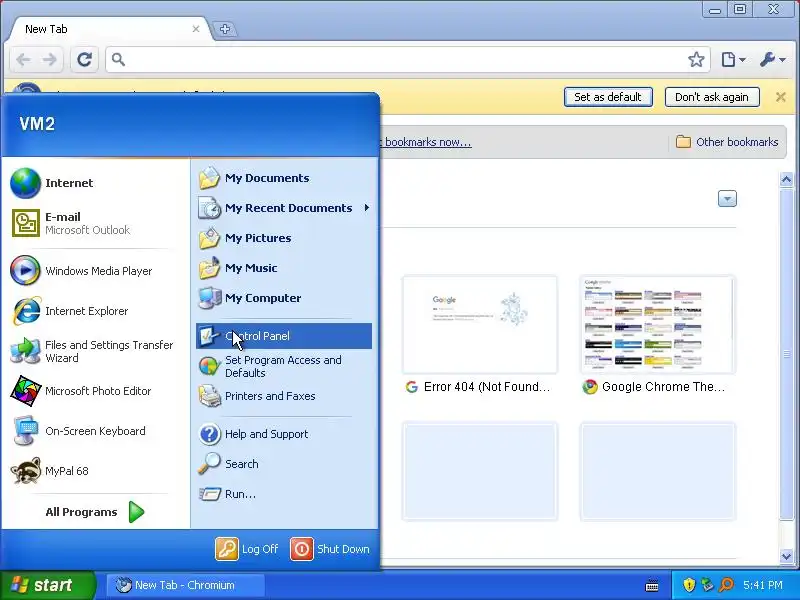Click the Log Off button
The image size is (800, 600).
tap(247, 549)
